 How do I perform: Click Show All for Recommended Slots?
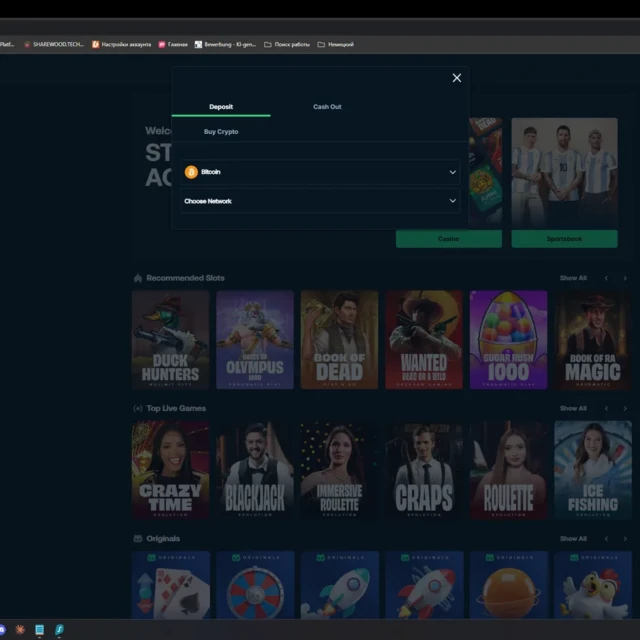573,278
